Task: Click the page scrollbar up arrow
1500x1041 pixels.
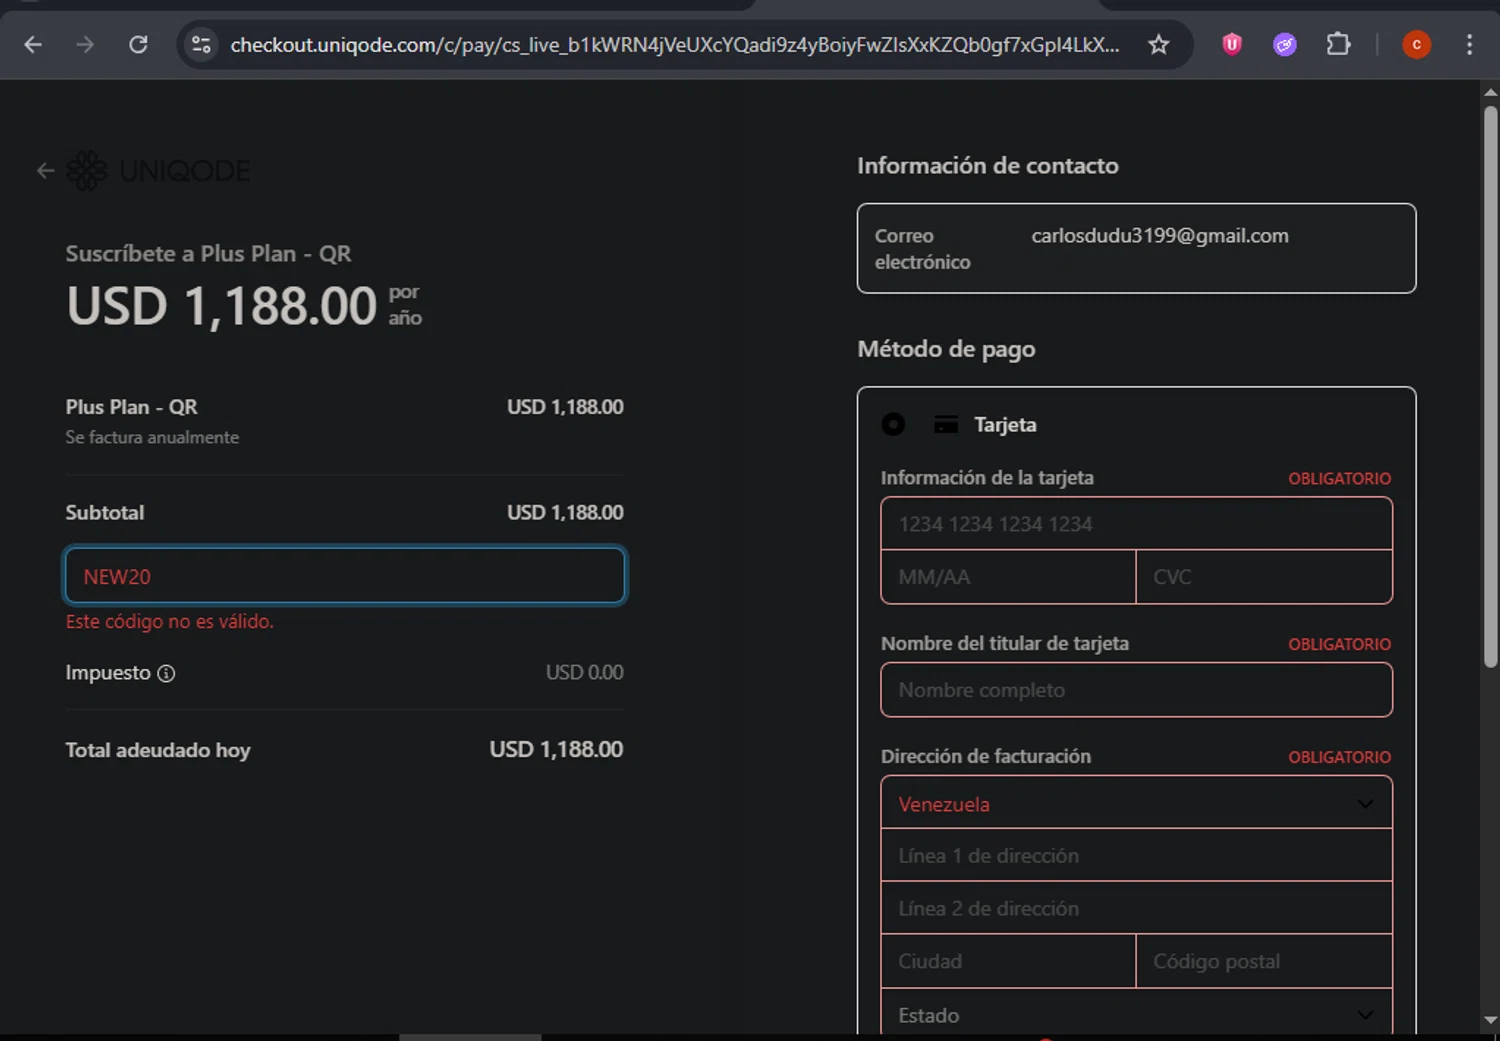Action: 1490,92
